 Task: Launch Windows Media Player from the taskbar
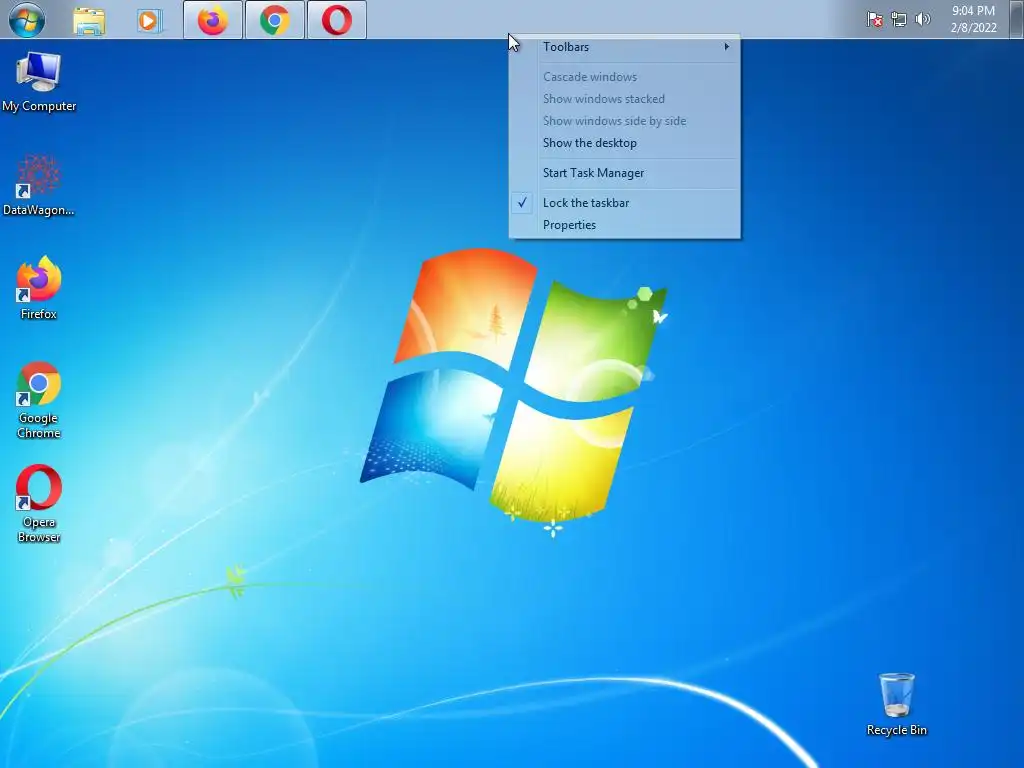pos(149,20)
